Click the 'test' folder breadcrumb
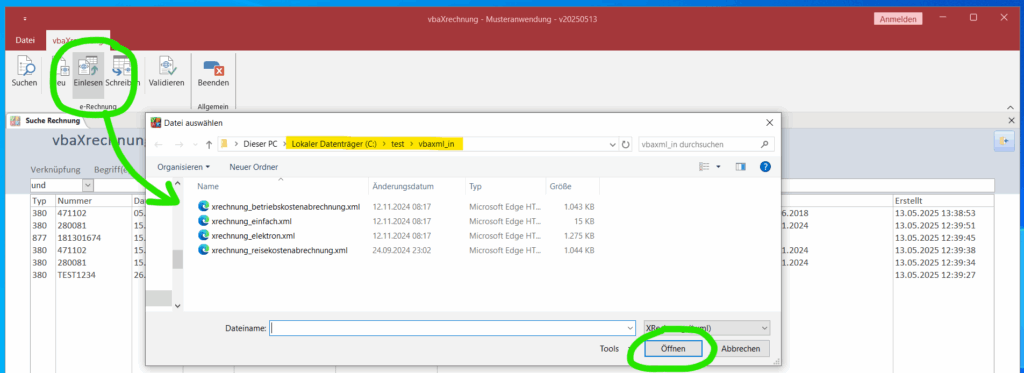The height and width of the screenshot is (373, 1024). (x=398, y=144)
